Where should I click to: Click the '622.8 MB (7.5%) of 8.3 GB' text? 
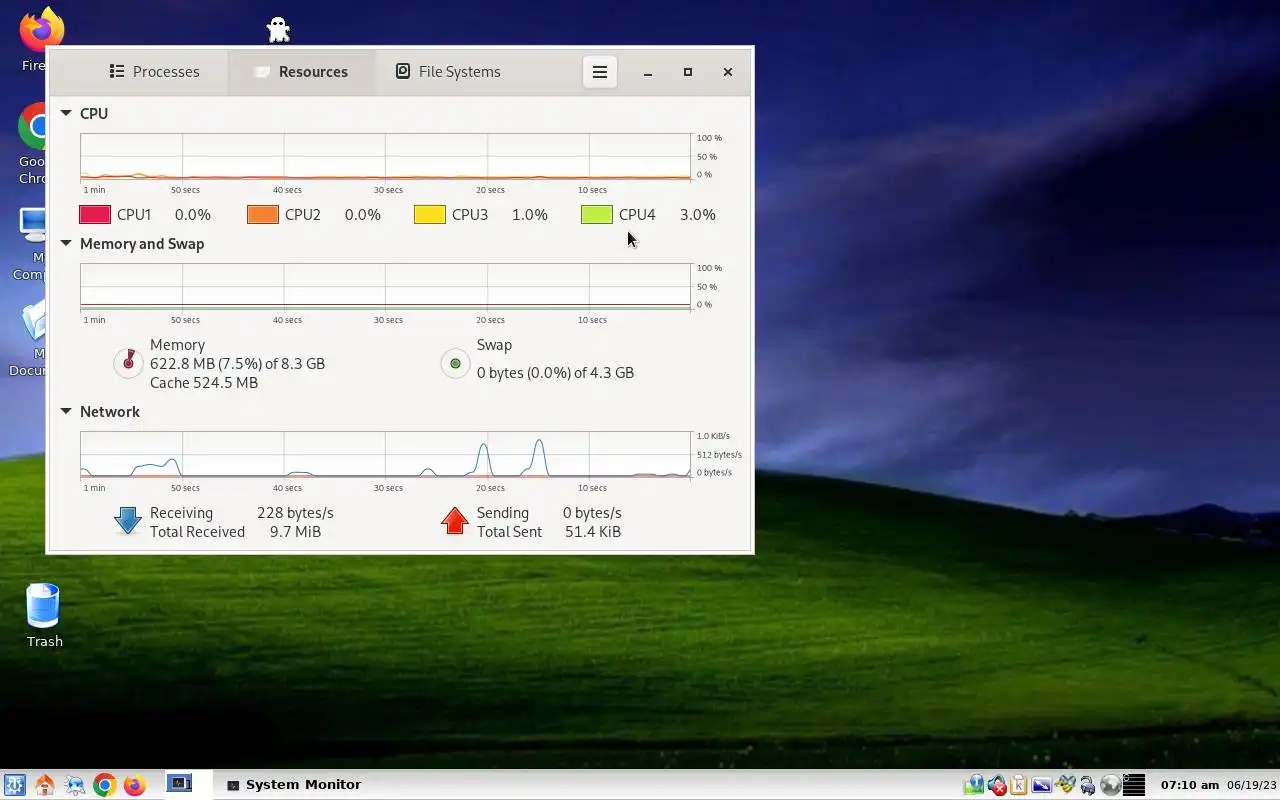point(237,364)
